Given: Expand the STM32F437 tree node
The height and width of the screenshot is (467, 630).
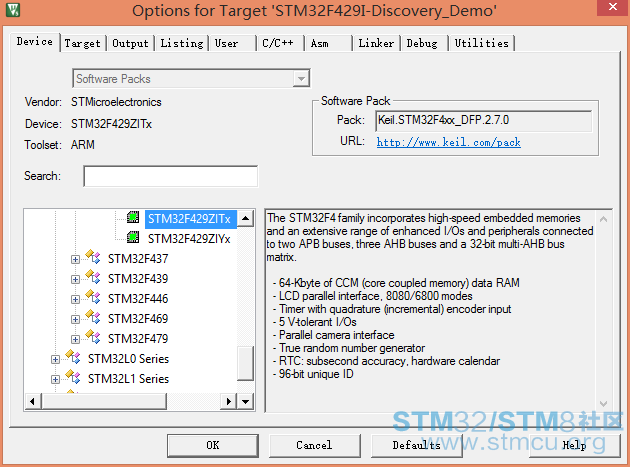Looking at the screenshot, I should pos(75,259).
